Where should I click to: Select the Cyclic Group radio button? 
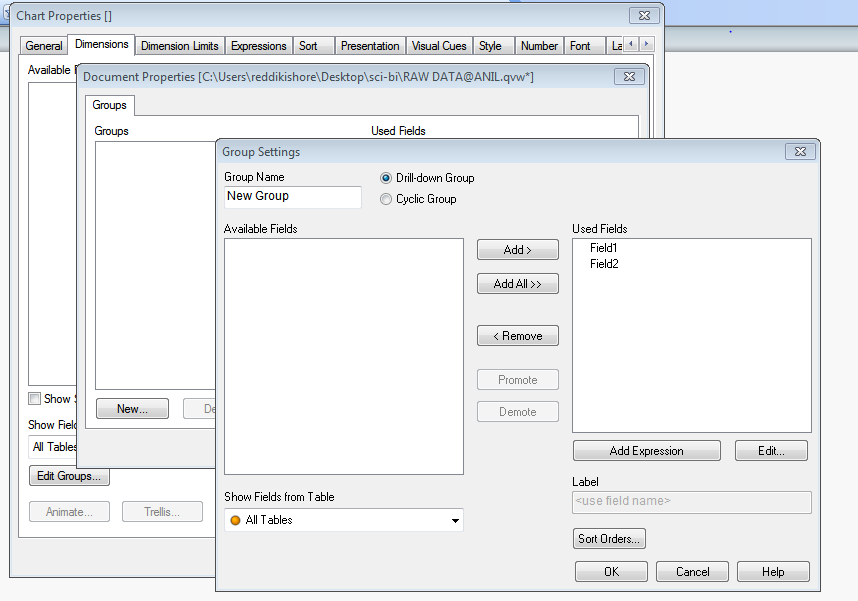coord(386,199)
